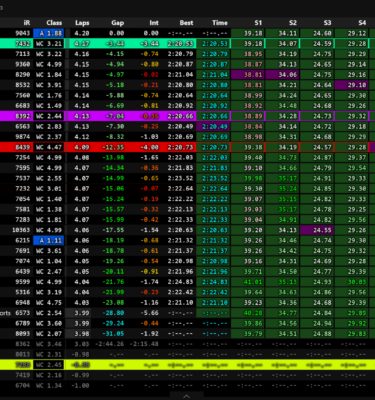Select the red highlighted row with iR 8439
This screenshot has height=400, width=375.
coord(187,147)
